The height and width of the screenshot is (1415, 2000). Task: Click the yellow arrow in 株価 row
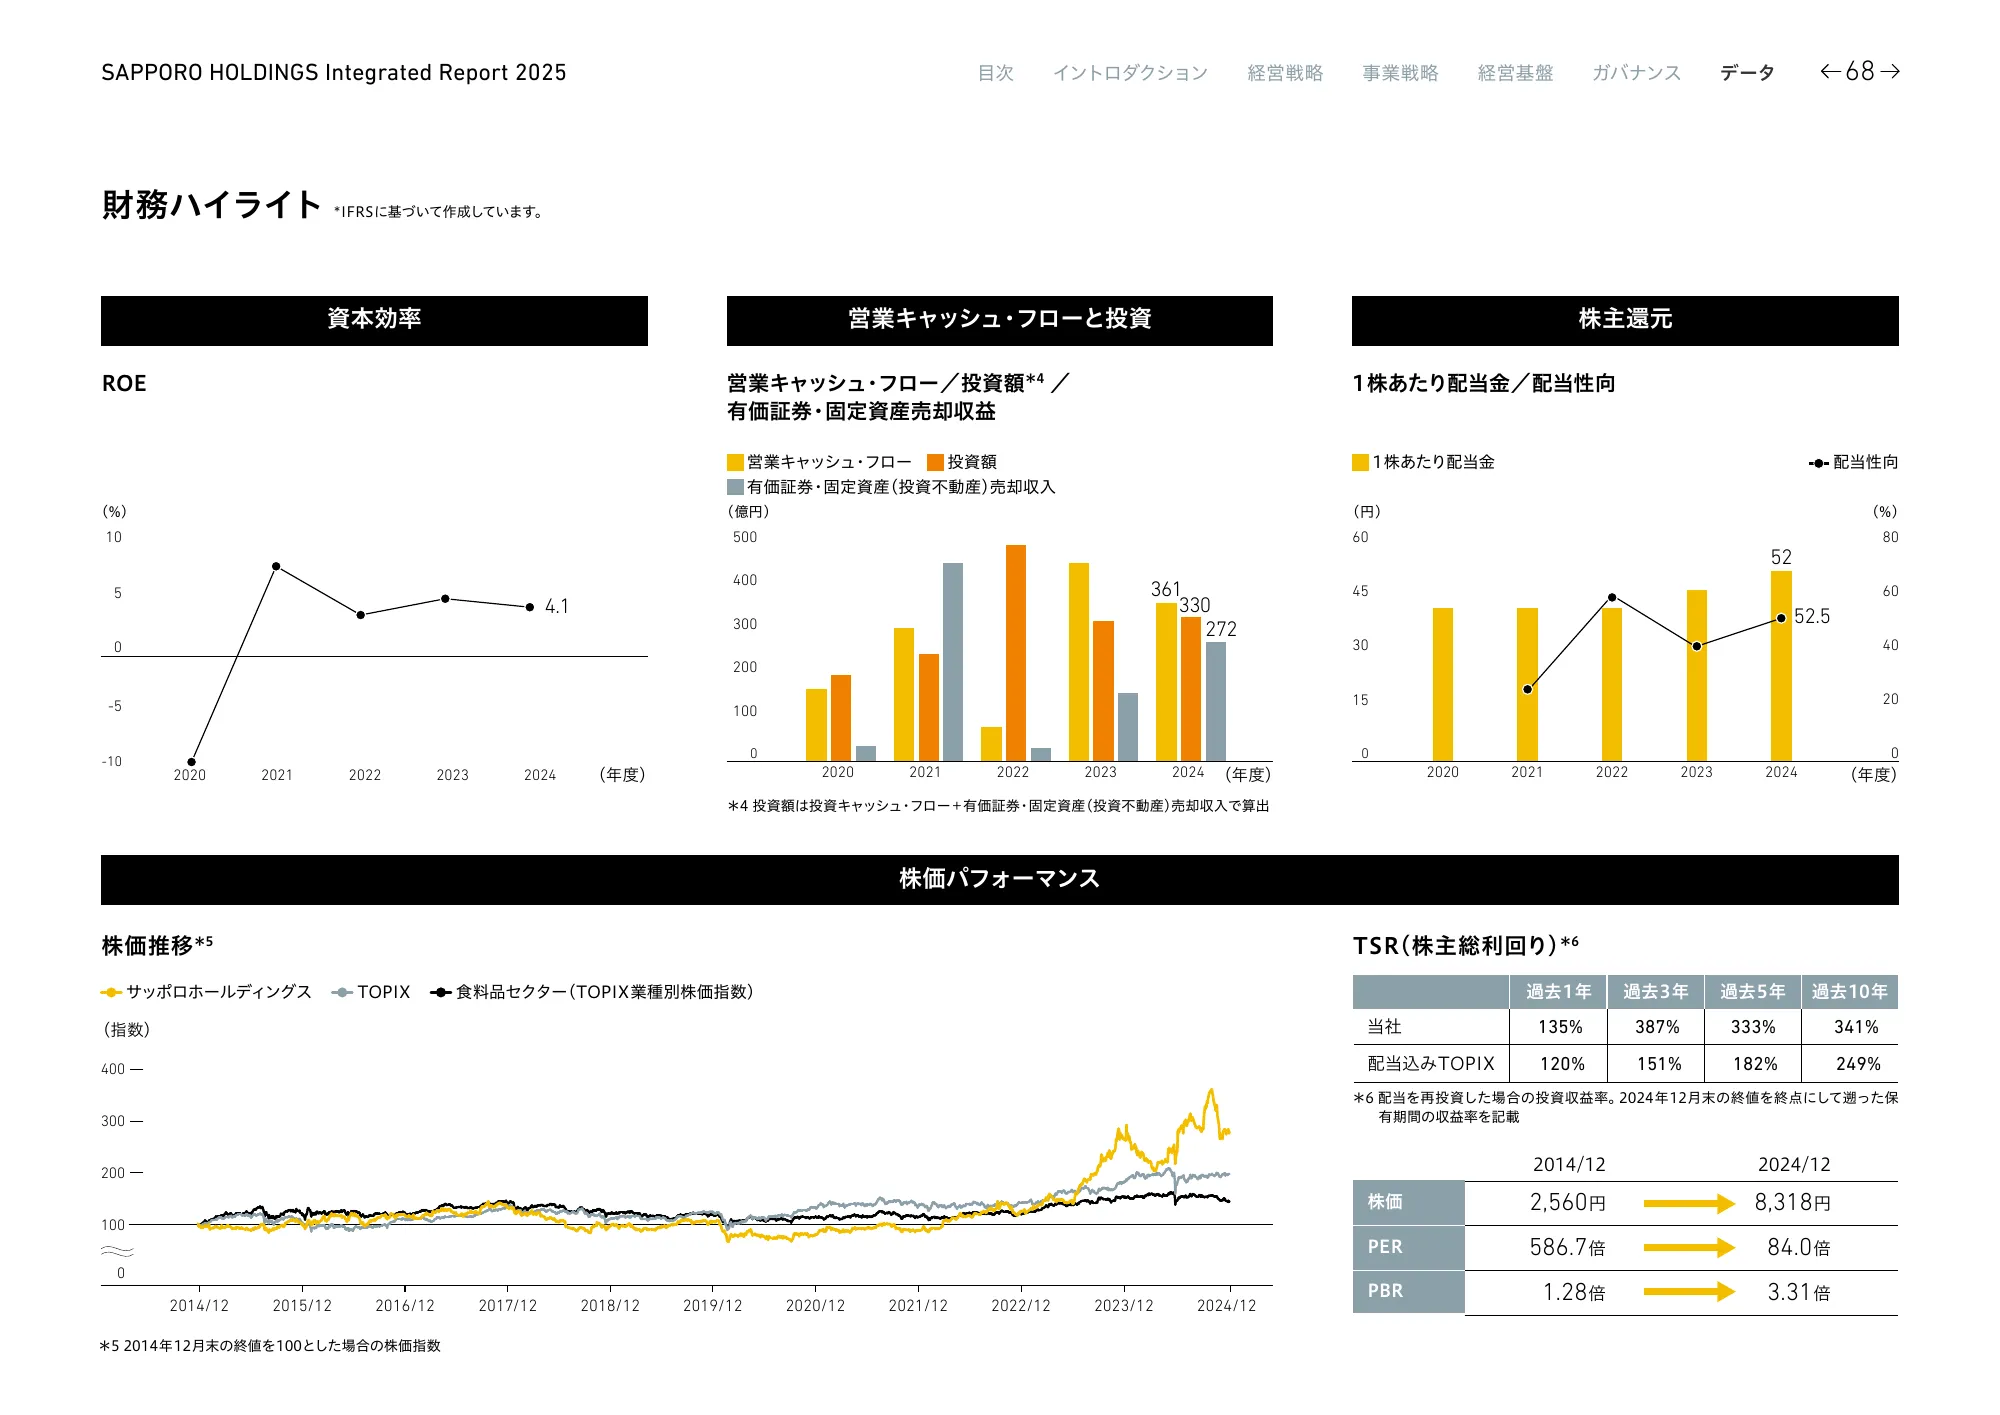(x=1688, y=1203)
